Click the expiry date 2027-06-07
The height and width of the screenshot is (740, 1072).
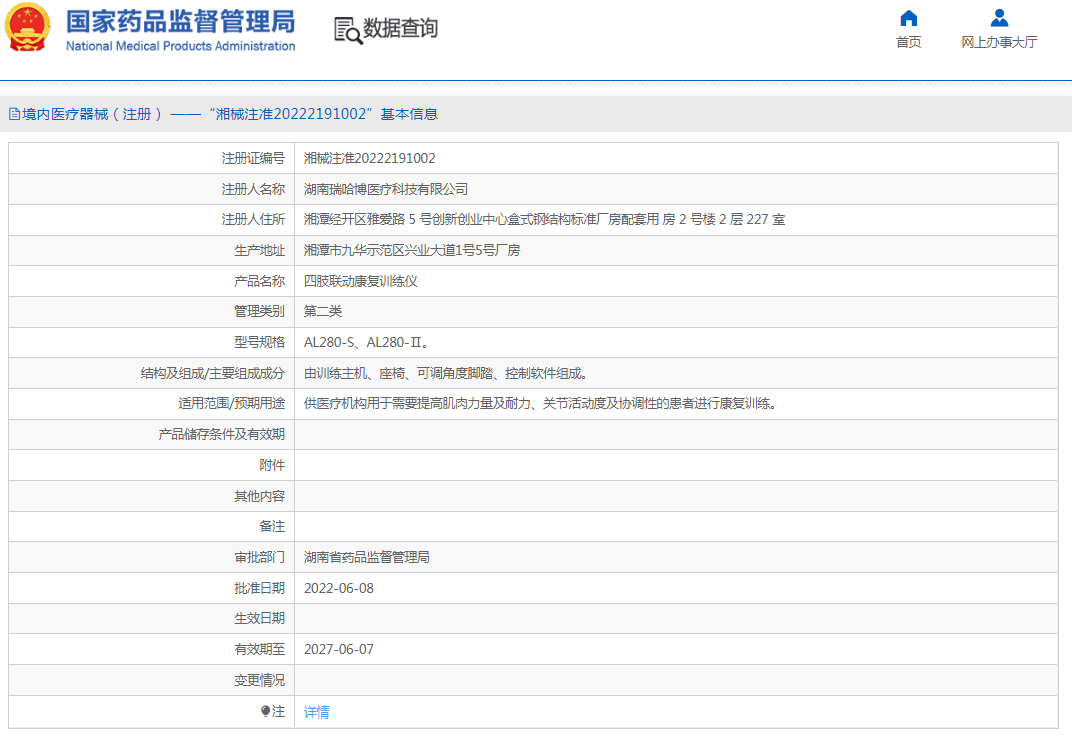[x=338, y=649]
